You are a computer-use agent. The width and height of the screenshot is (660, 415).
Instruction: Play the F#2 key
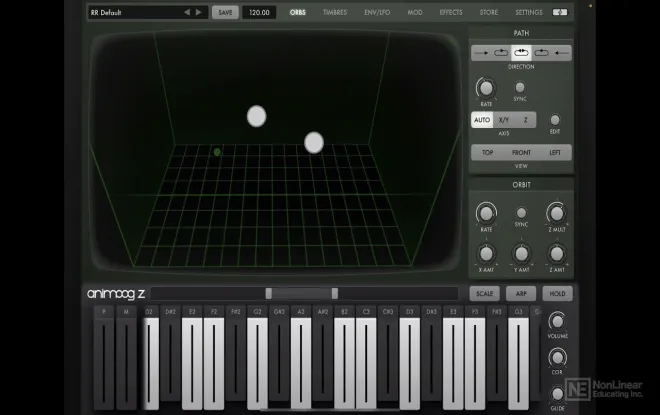pyautogui.click(x=236, y=358)
